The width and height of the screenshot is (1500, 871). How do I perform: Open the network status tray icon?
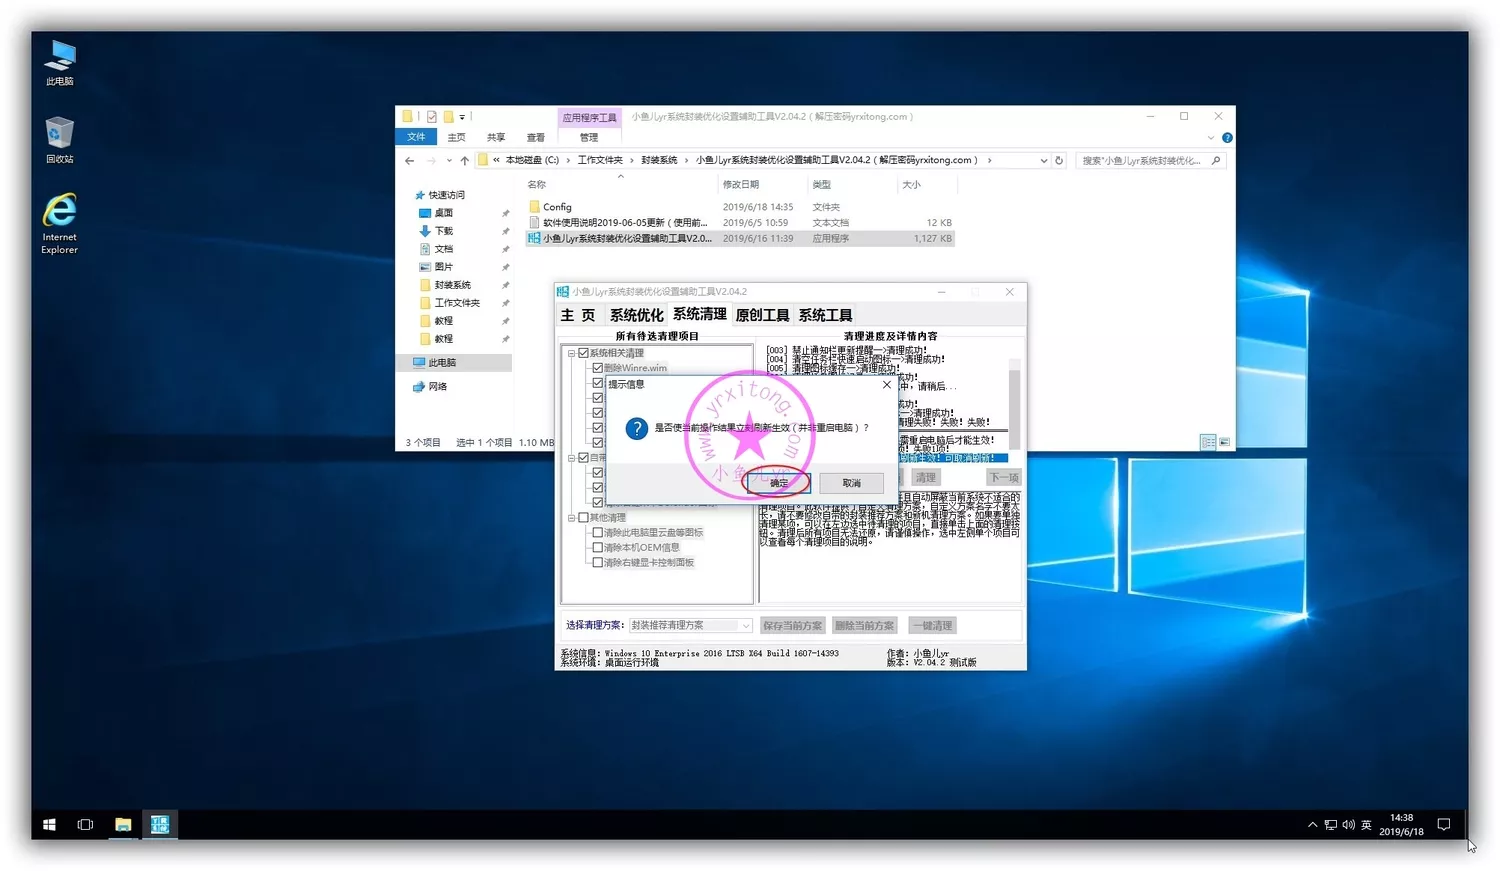(1330, 825)
